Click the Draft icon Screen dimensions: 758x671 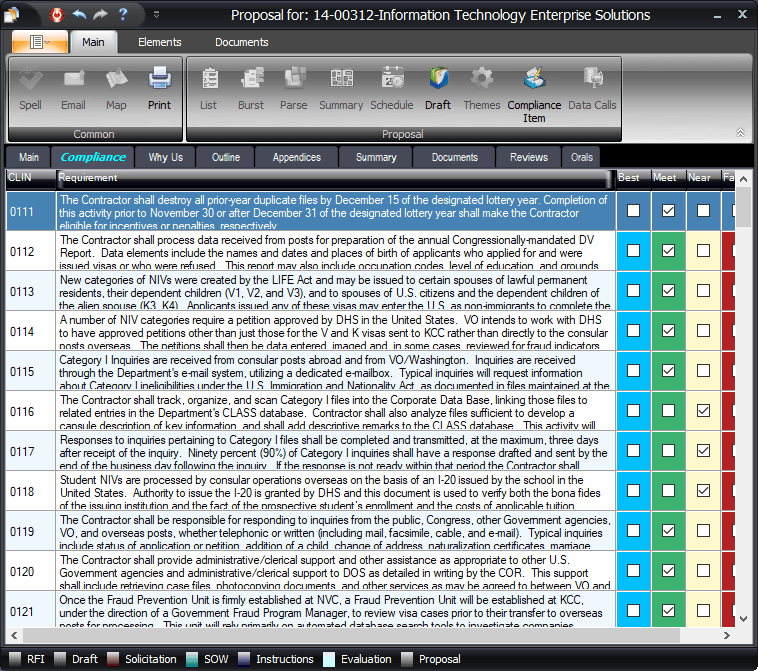tap(438, 78)
